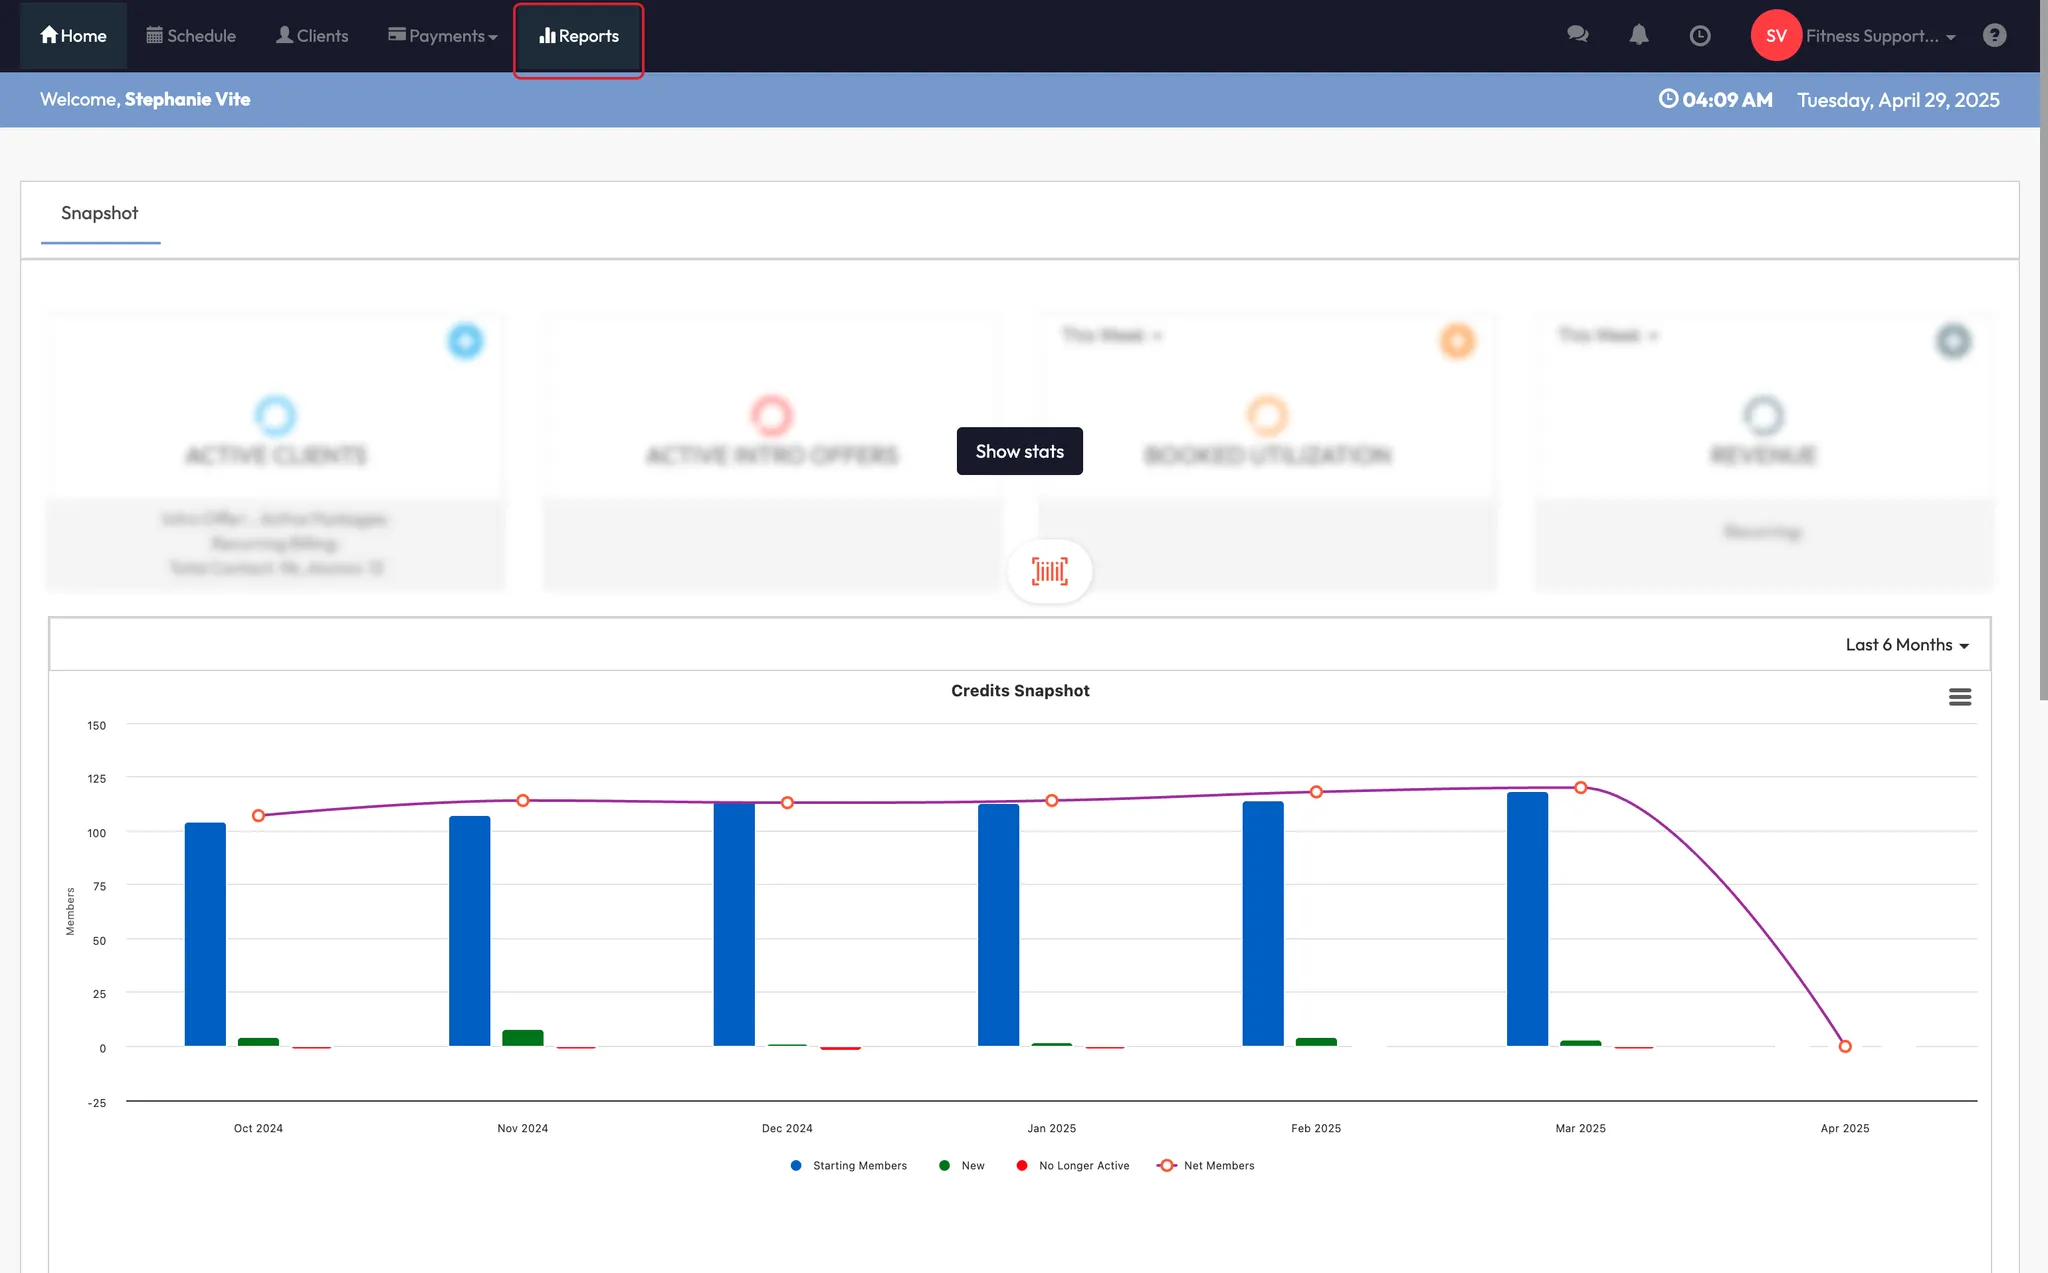Expand the Last 6 Months dropdown
This screenshot has width=2048, height=1273.
click(1906, 645)
